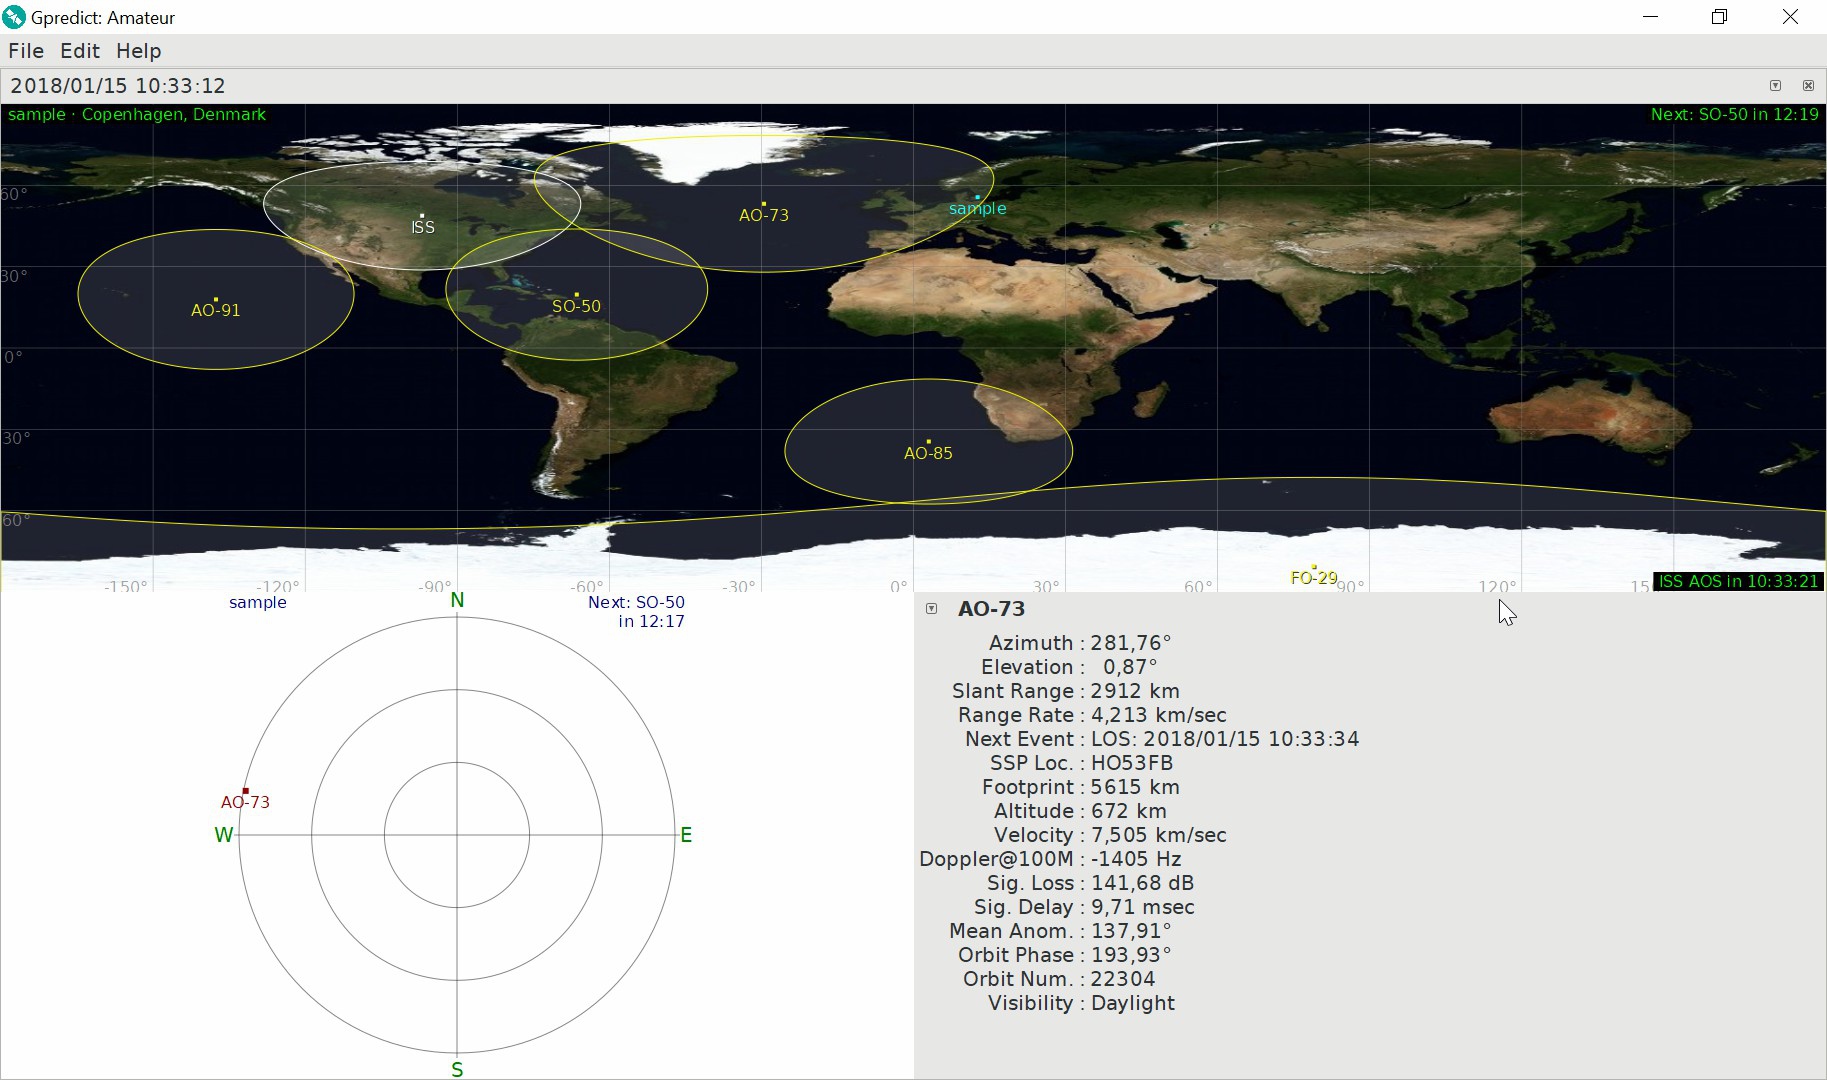Open the Edit menu
The height and width of the screenshot is (1080, 1827).
tap(80, 51)
